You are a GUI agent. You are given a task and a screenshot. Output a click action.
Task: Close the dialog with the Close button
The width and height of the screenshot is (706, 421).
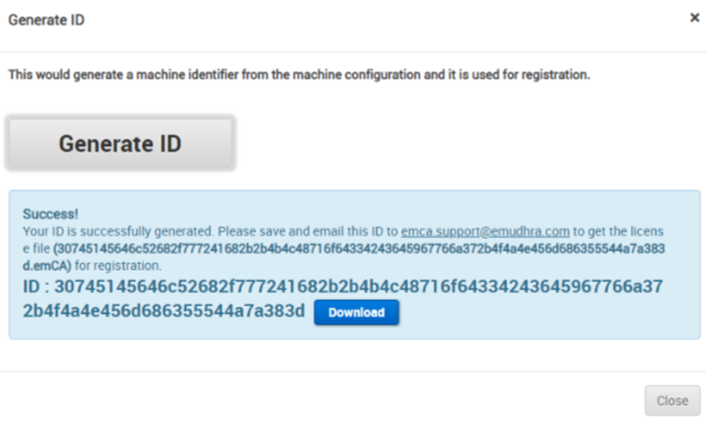point(671,400)
